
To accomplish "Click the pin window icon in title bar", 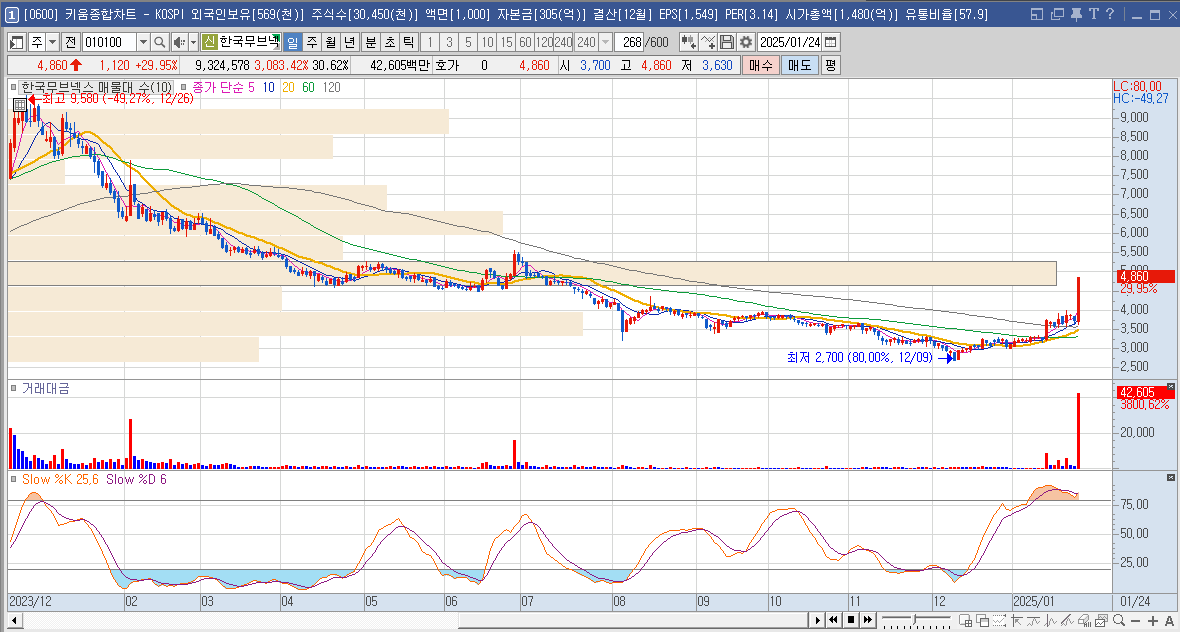I will pyautogui.click(x=1076, y=14).
